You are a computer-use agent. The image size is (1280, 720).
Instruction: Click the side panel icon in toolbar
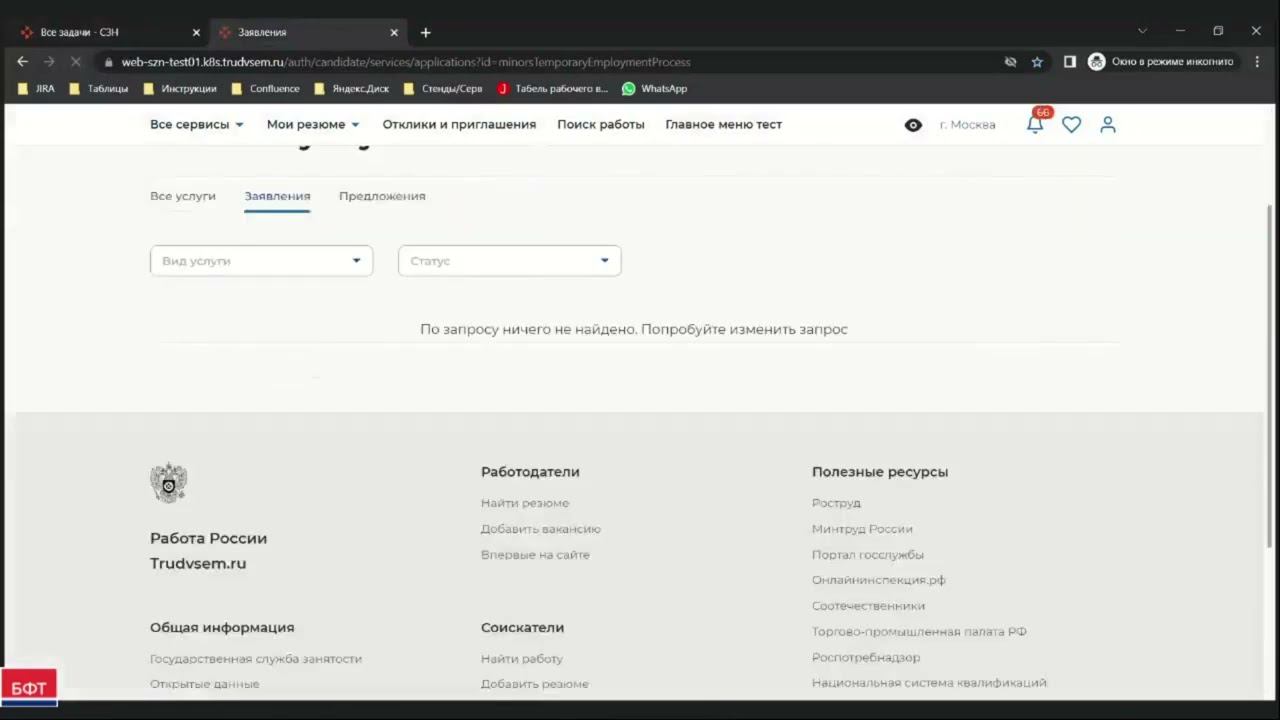[1069, 62]
